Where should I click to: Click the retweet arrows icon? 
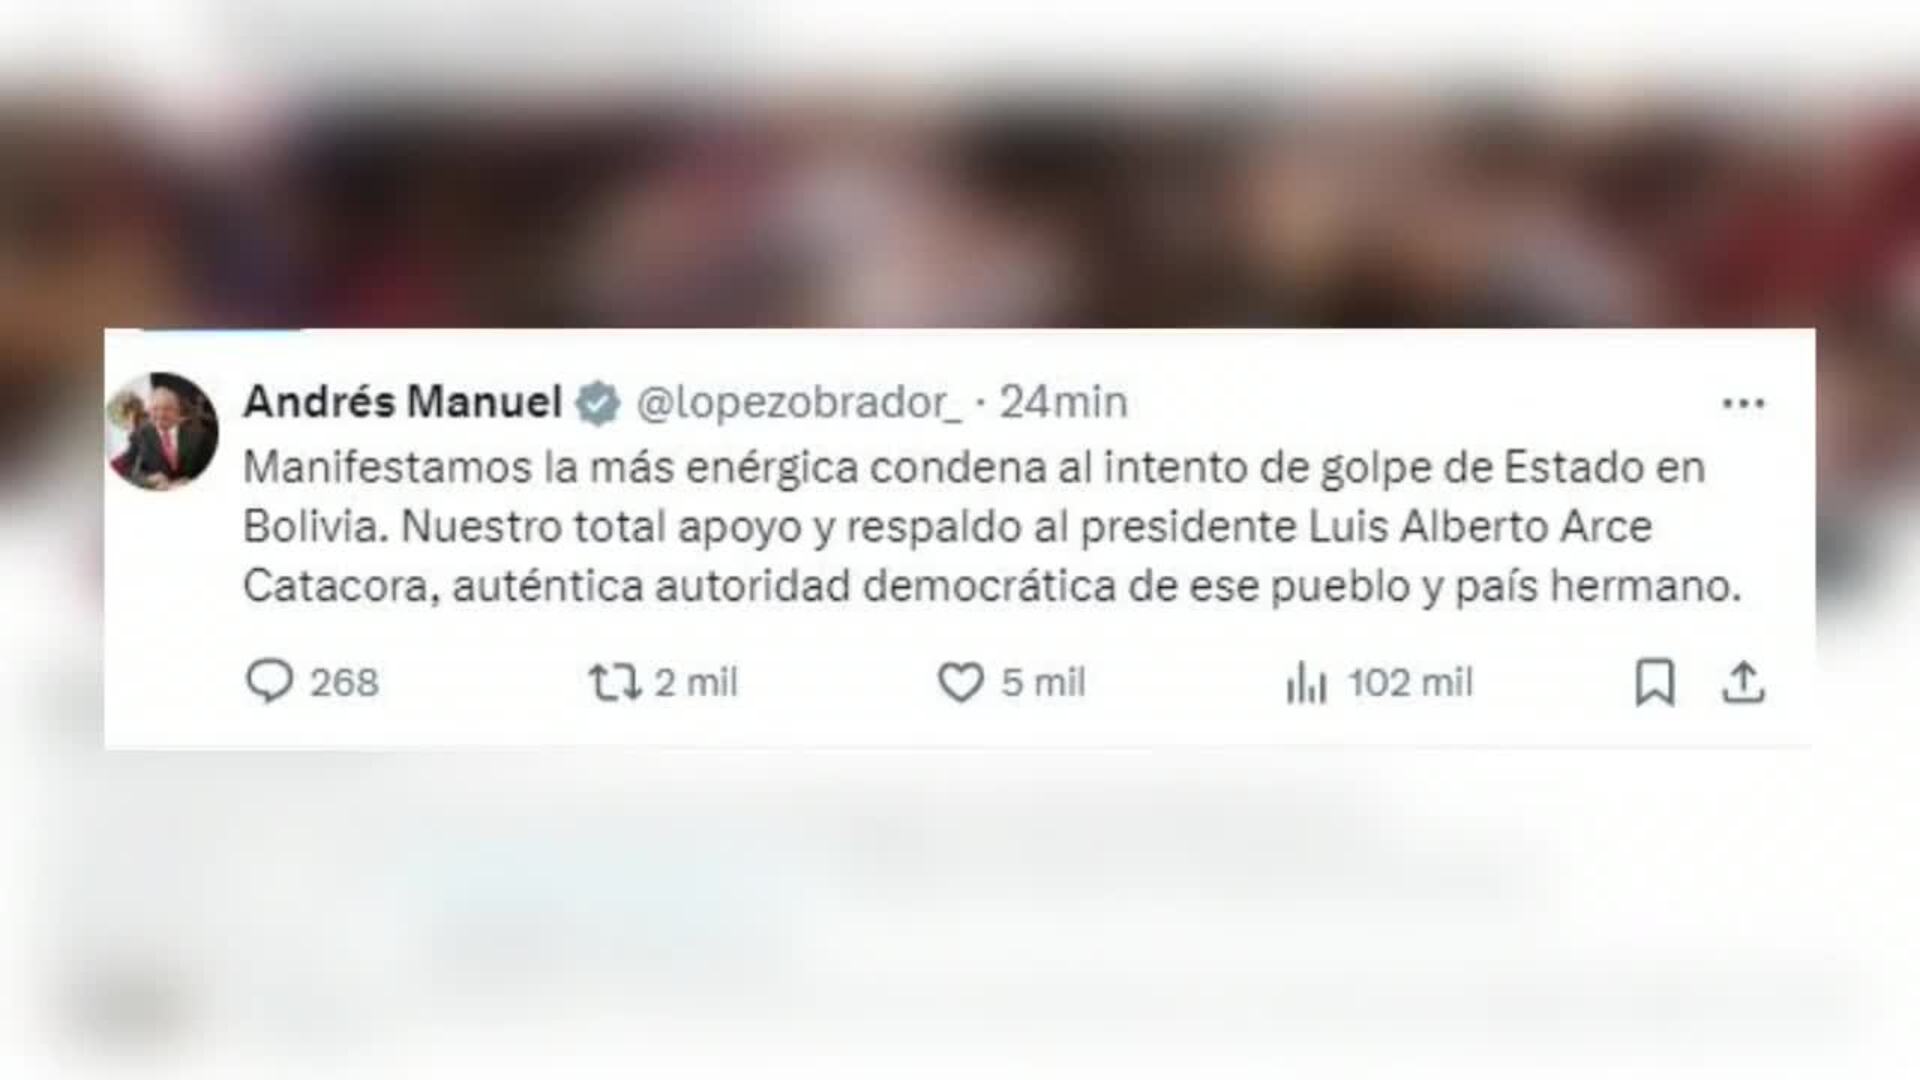point(613,683)
